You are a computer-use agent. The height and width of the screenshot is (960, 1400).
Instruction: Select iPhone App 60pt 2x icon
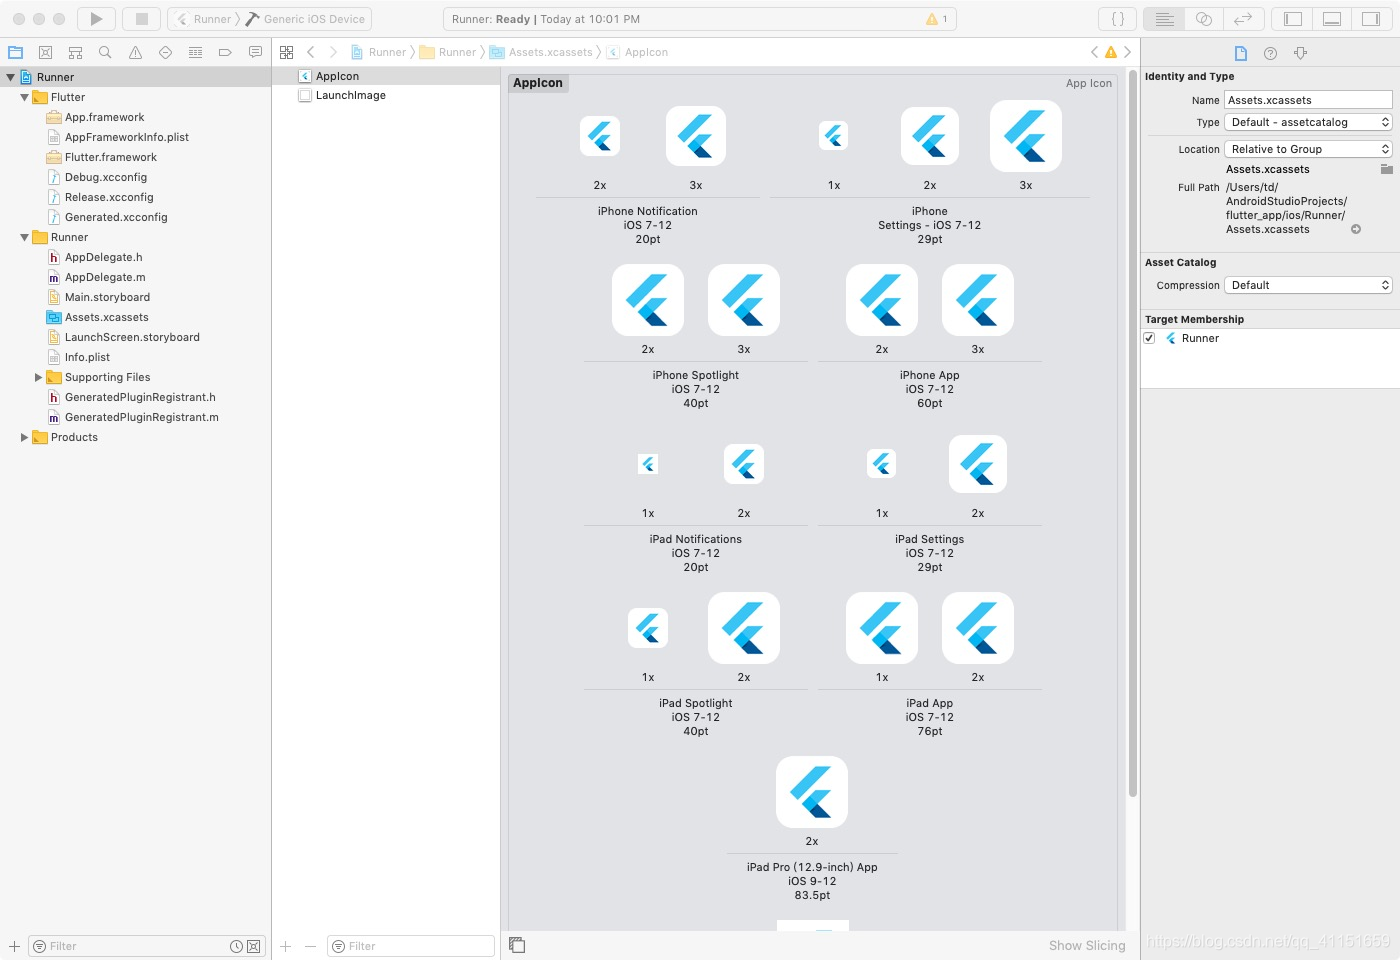[882, 300]
